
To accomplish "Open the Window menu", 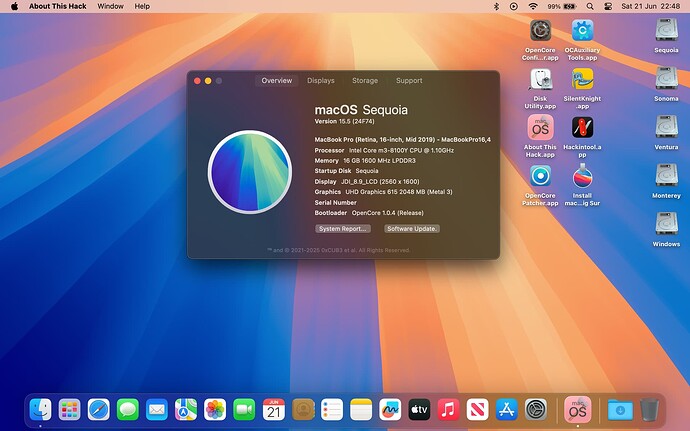I will (110, 6).
